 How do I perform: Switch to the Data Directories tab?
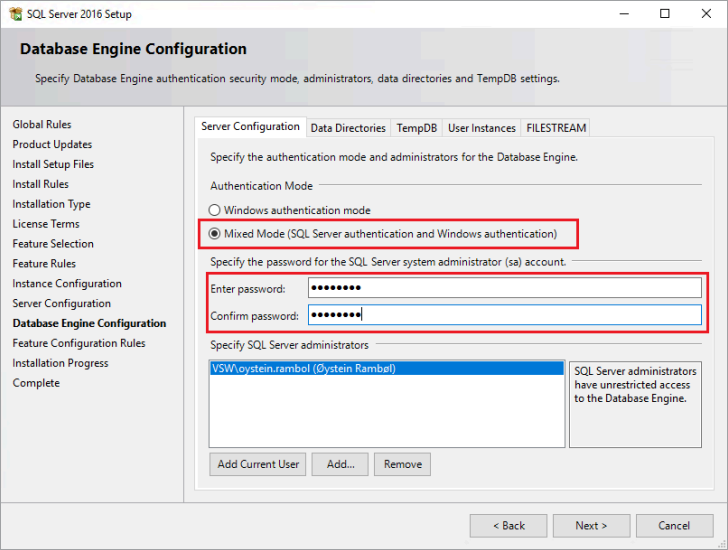[x=347, y=128]
